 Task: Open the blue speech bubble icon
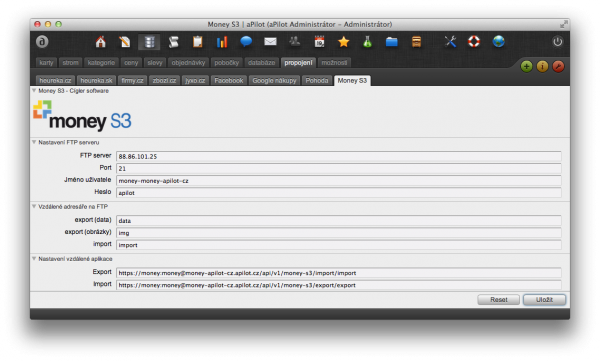tap(246, 41)
